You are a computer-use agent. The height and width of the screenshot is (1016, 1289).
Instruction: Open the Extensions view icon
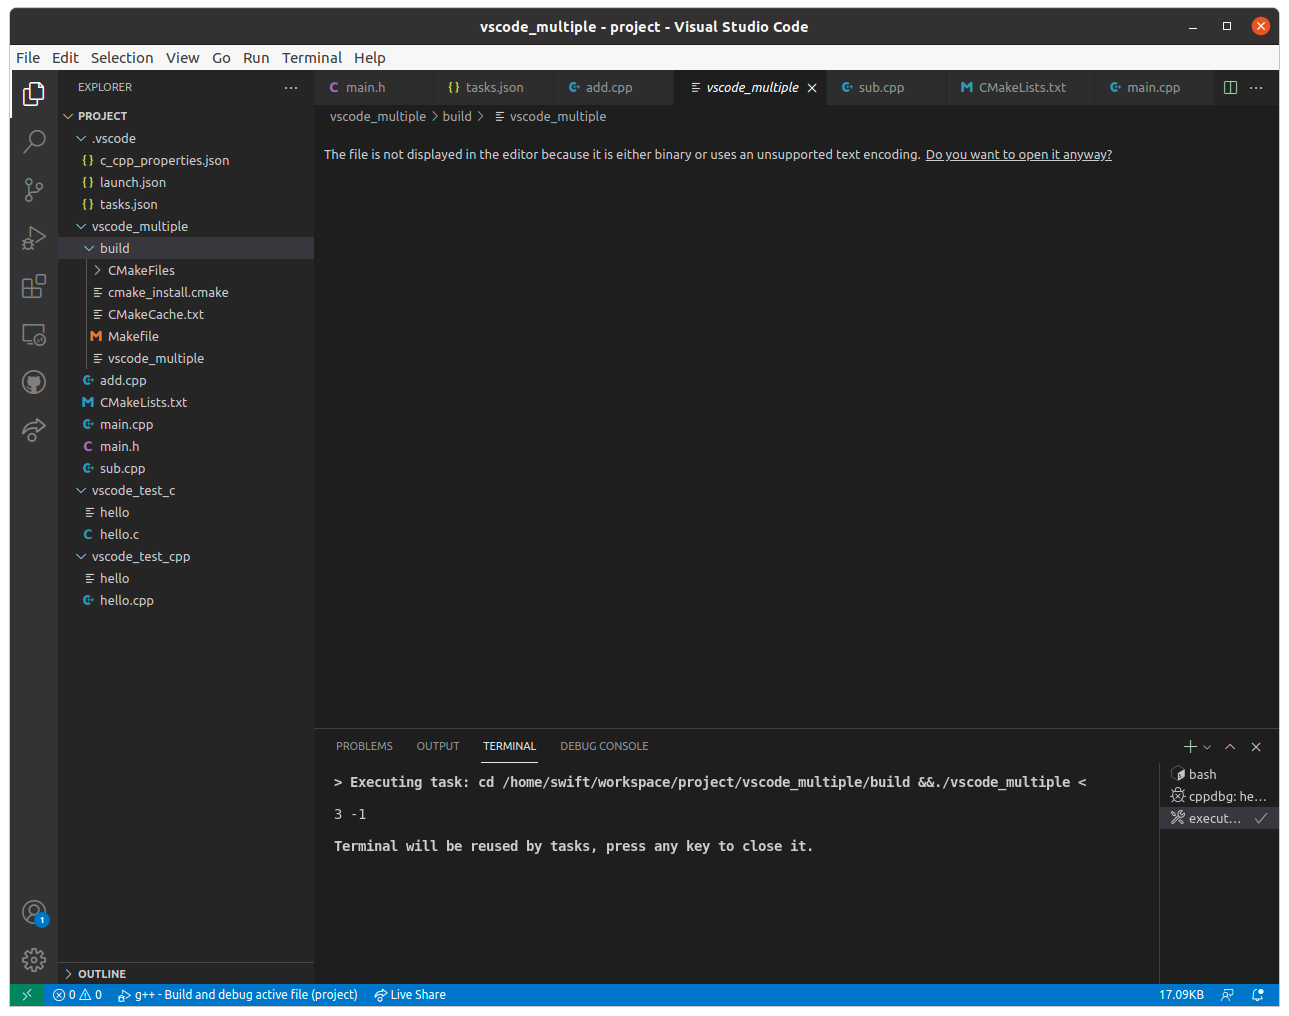34,286
